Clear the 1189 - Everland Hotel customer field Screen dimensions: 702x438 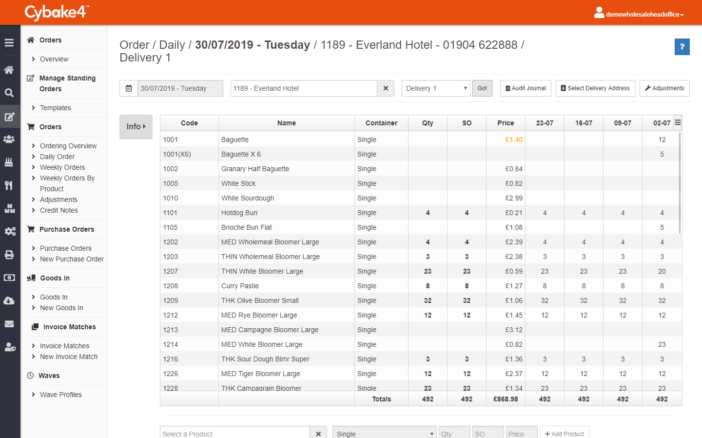[x=385, y=88]
